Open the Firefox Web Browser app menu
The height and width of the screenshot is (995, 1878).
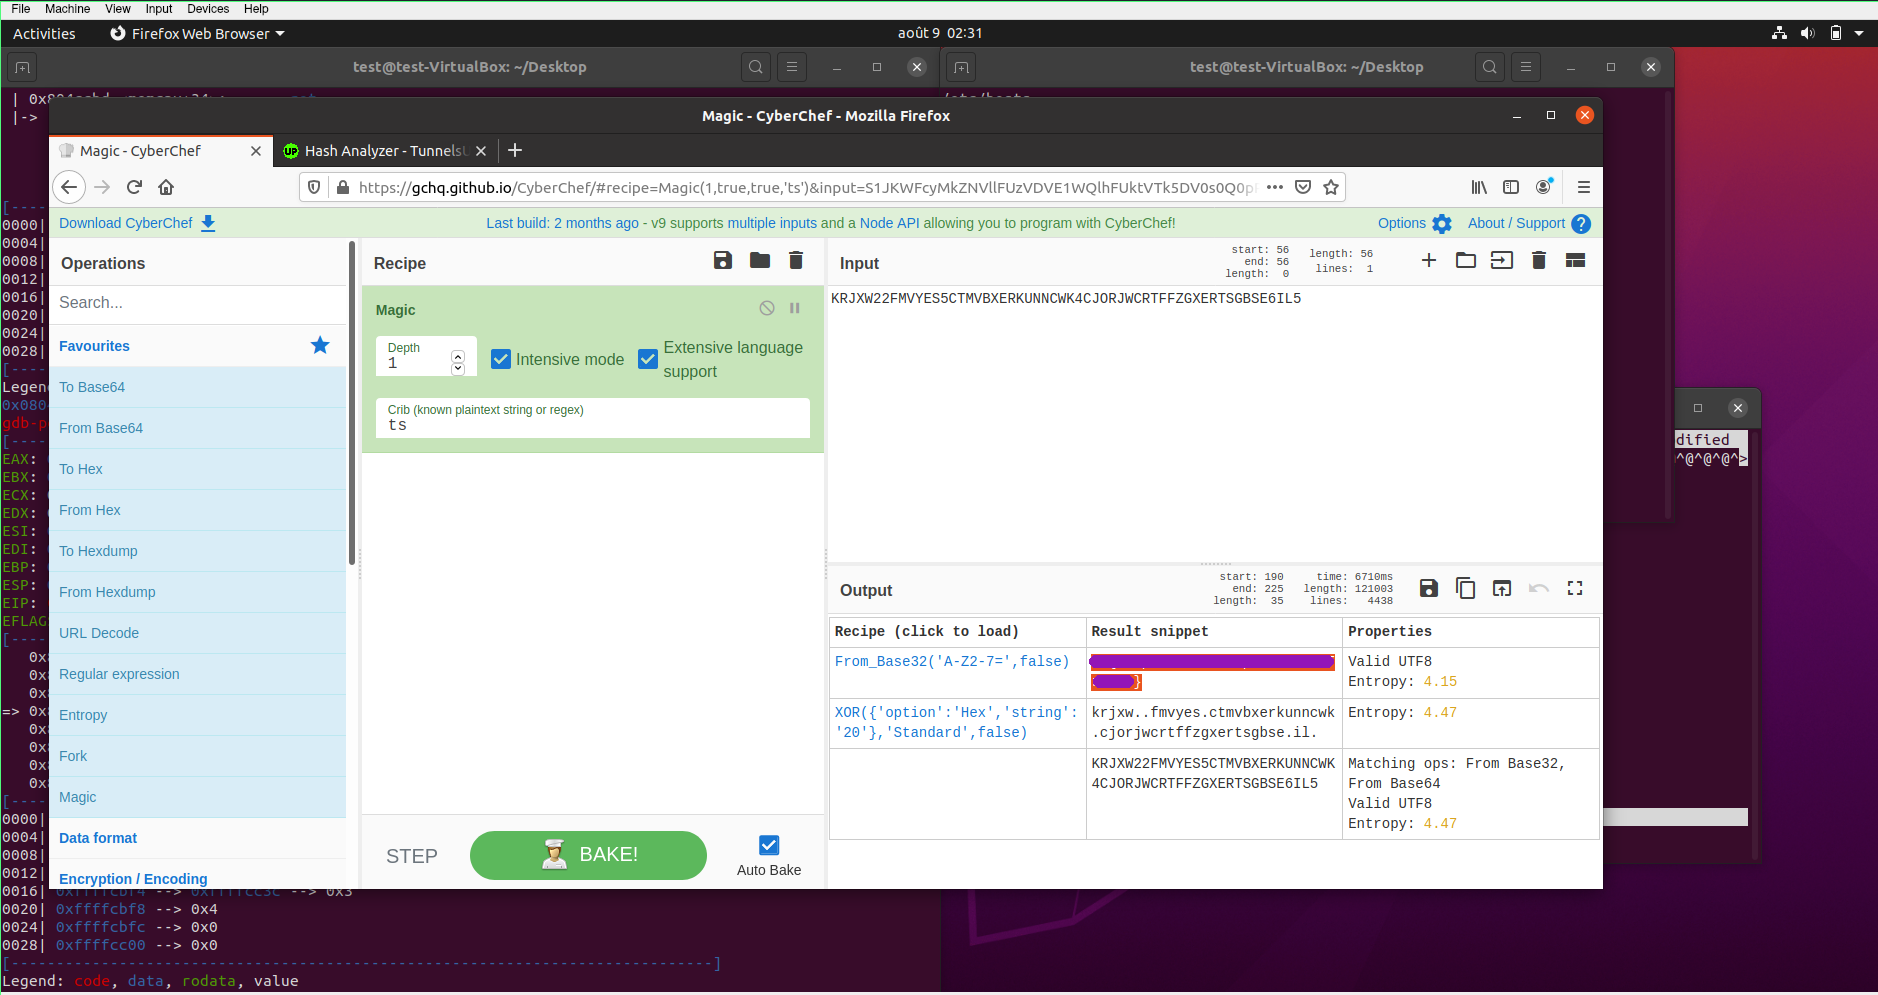pos(198,34)
